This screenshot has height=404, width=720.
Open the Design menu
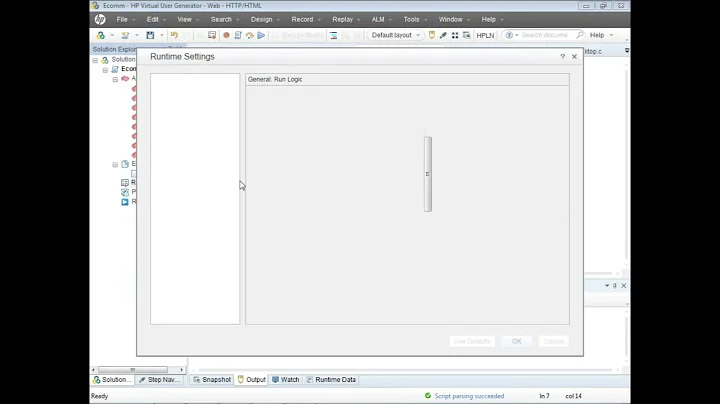265,19
